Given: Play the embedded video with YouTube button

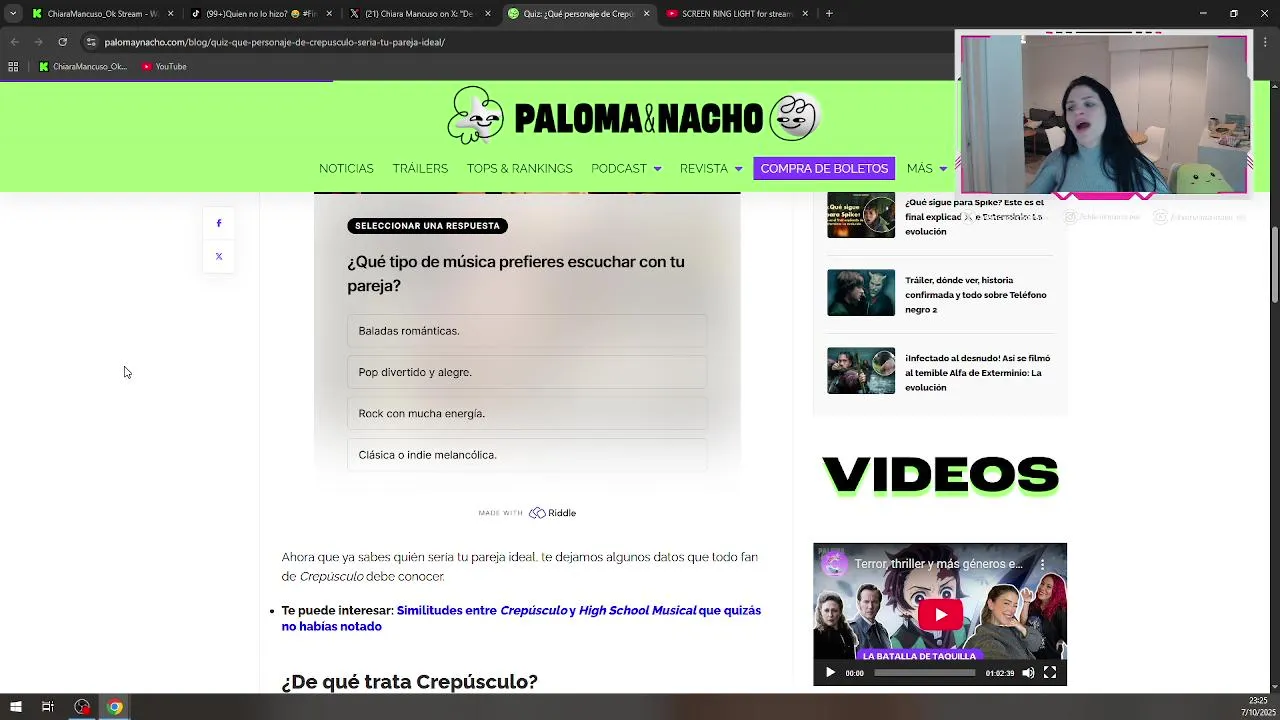Looking at the screenshot, I should pyautogui.click(x=940, y=614).
